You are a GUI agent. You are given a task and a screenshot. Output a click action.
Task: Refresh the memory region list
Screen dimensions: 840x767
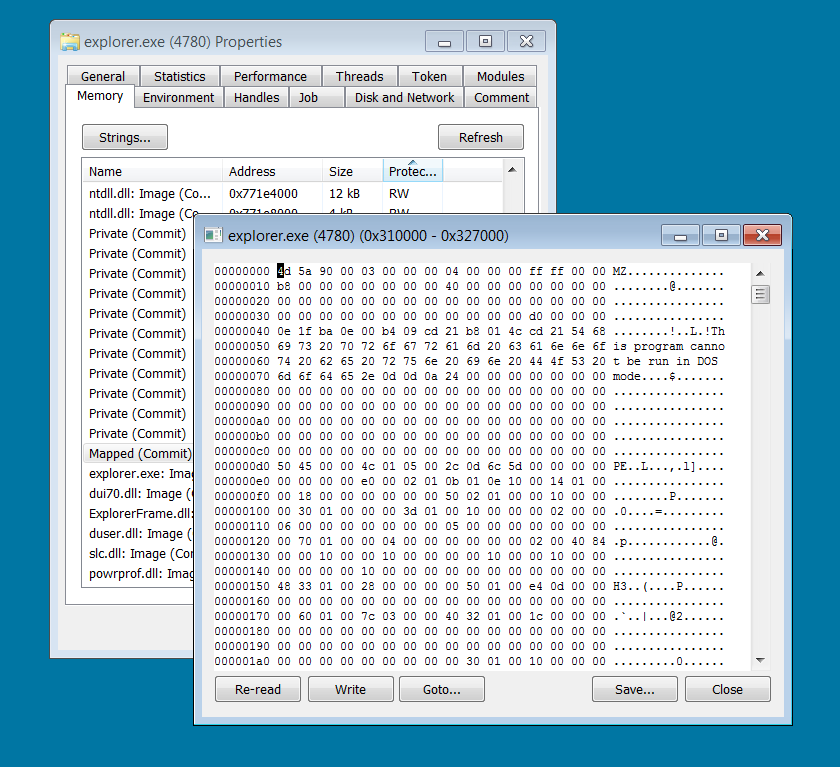(481, 137)
